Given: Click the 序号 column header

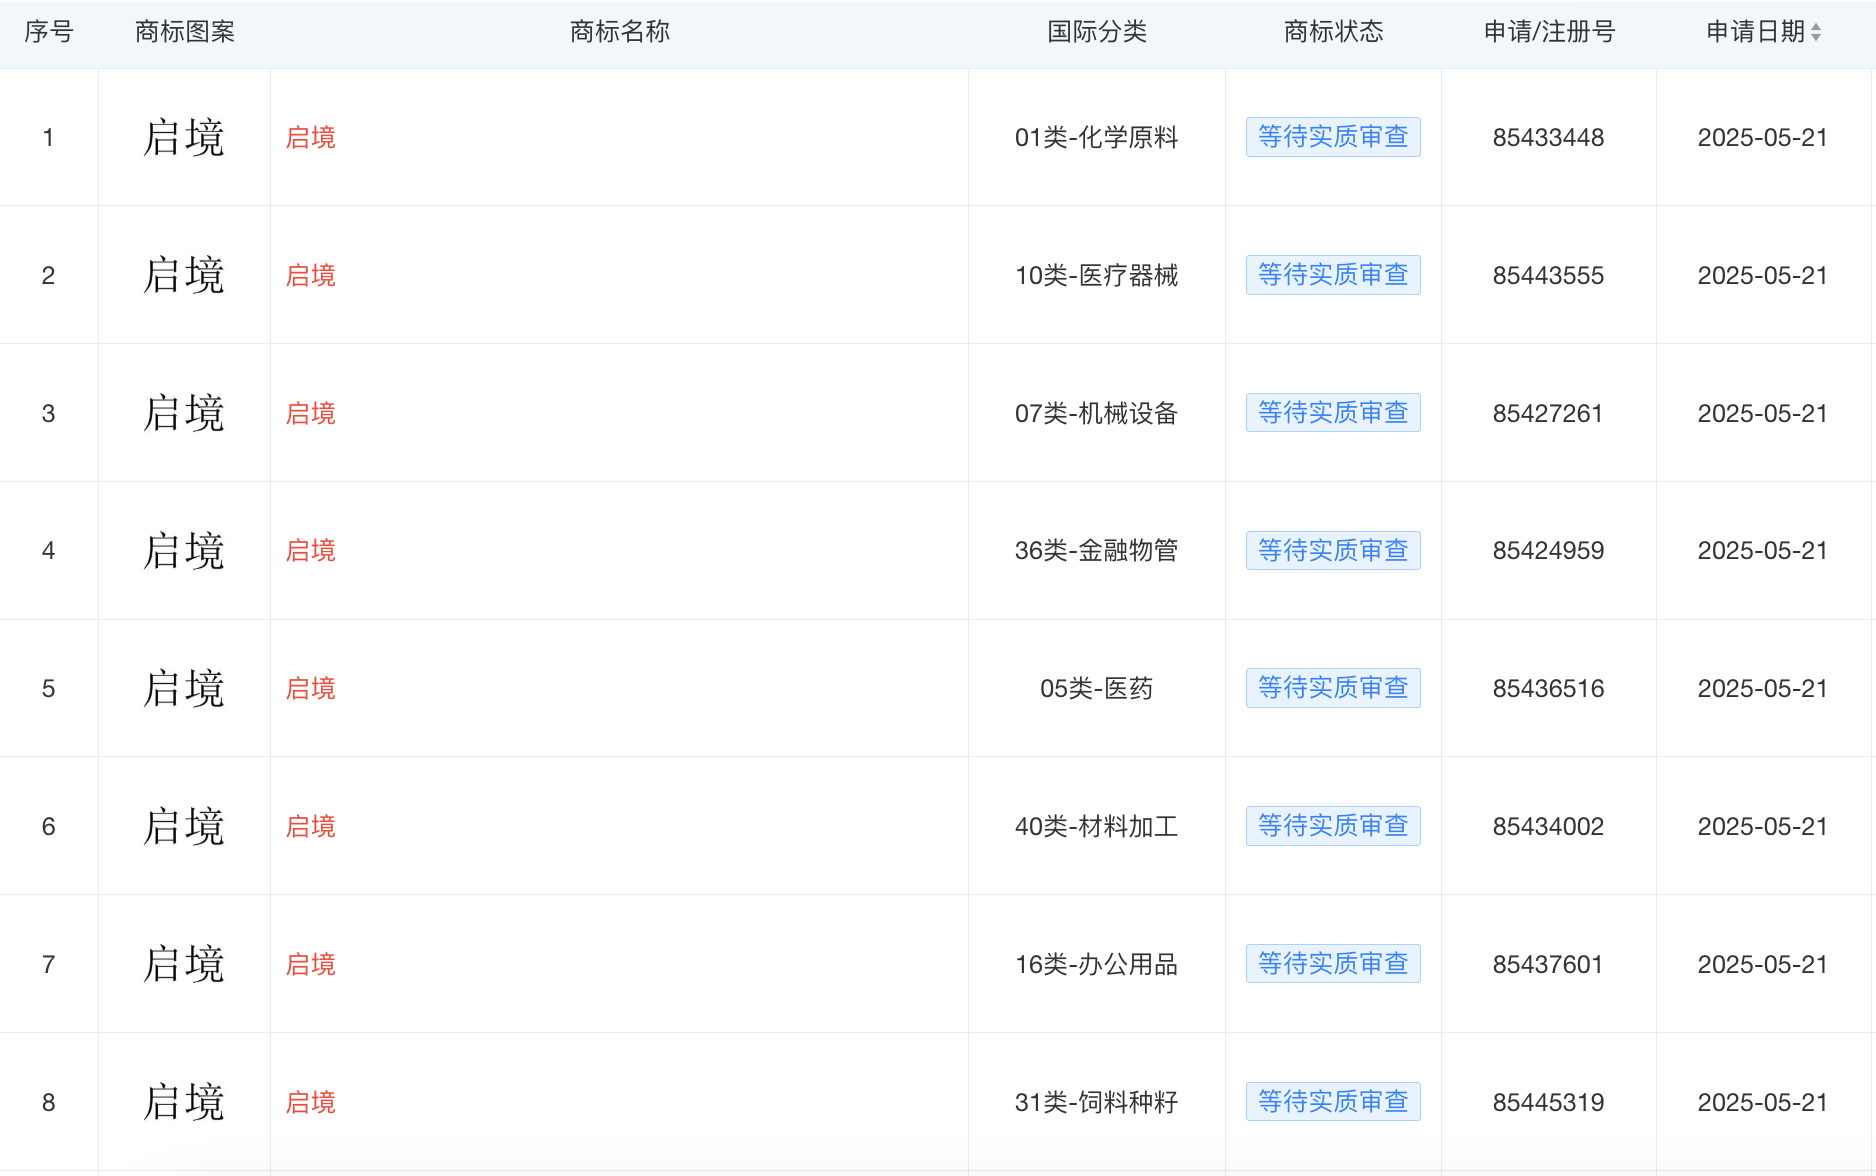Looking at the screenshot, I should [x=49, y=32].
